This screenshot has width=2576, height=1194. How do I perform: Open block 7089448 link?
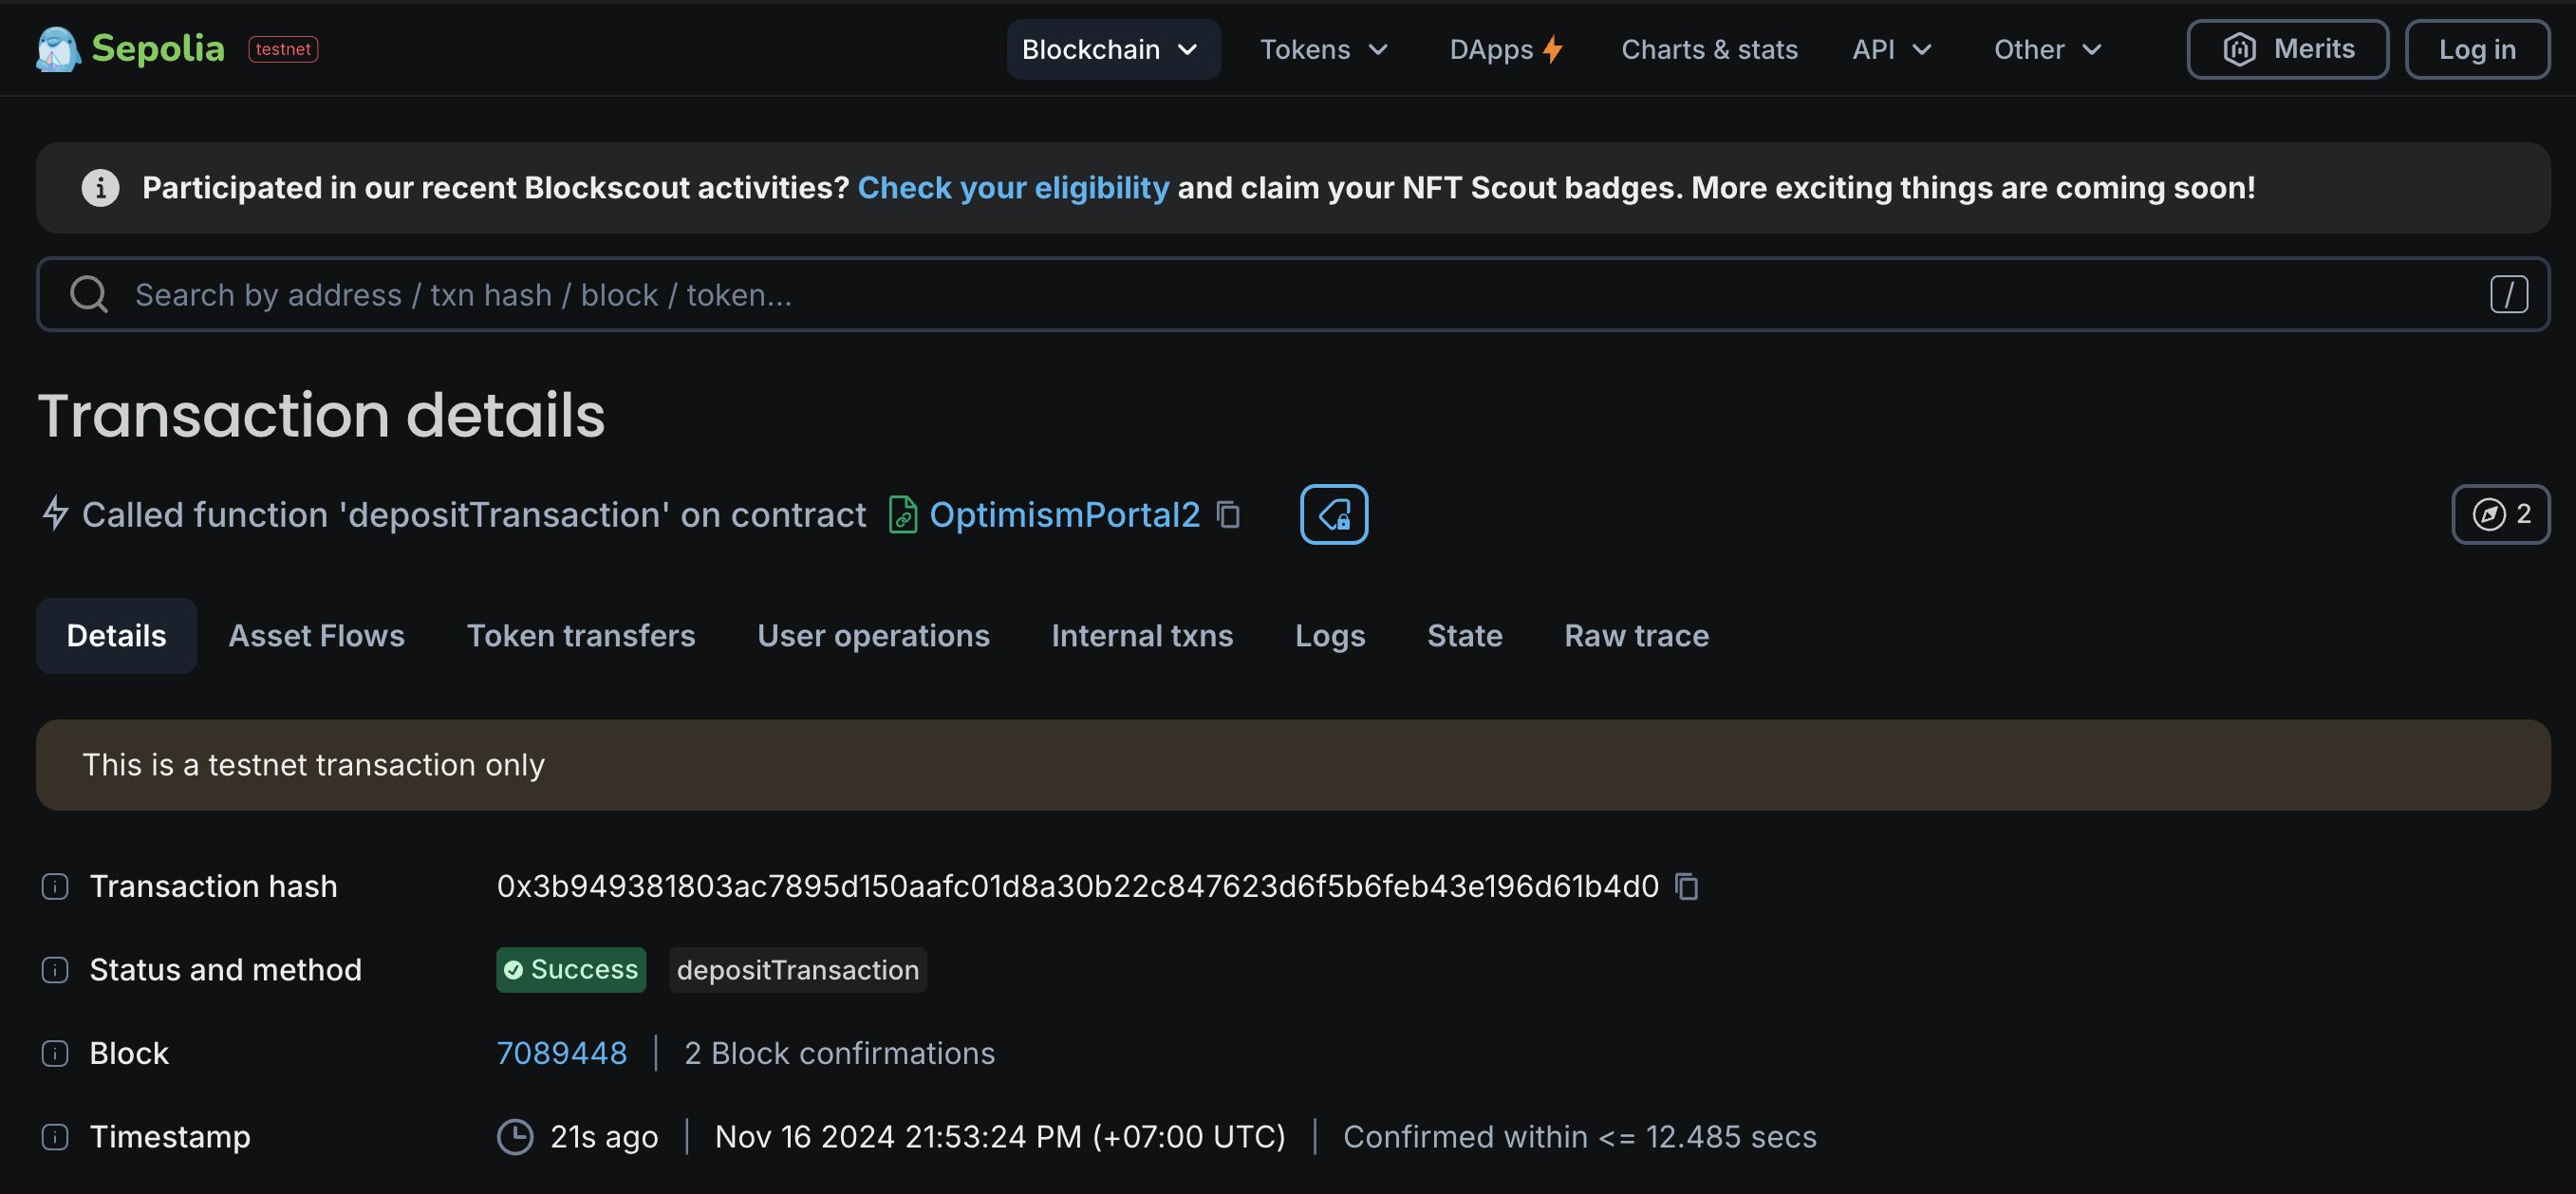click(562, 1053)
